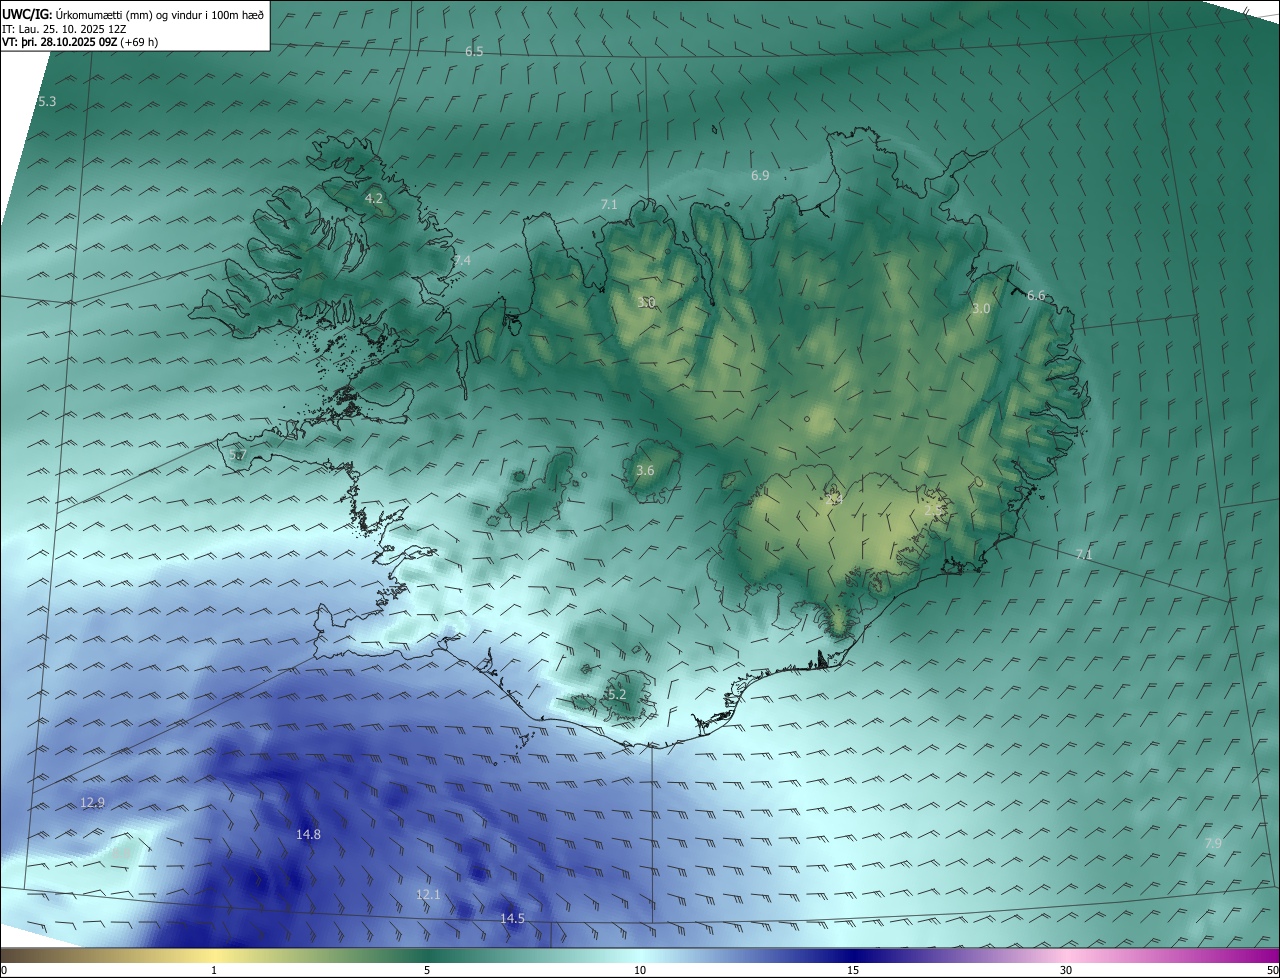This screenshot has height=978, width=1280.
Task: Click the 5.2 value label near the south coast
Action: (616, 694)
